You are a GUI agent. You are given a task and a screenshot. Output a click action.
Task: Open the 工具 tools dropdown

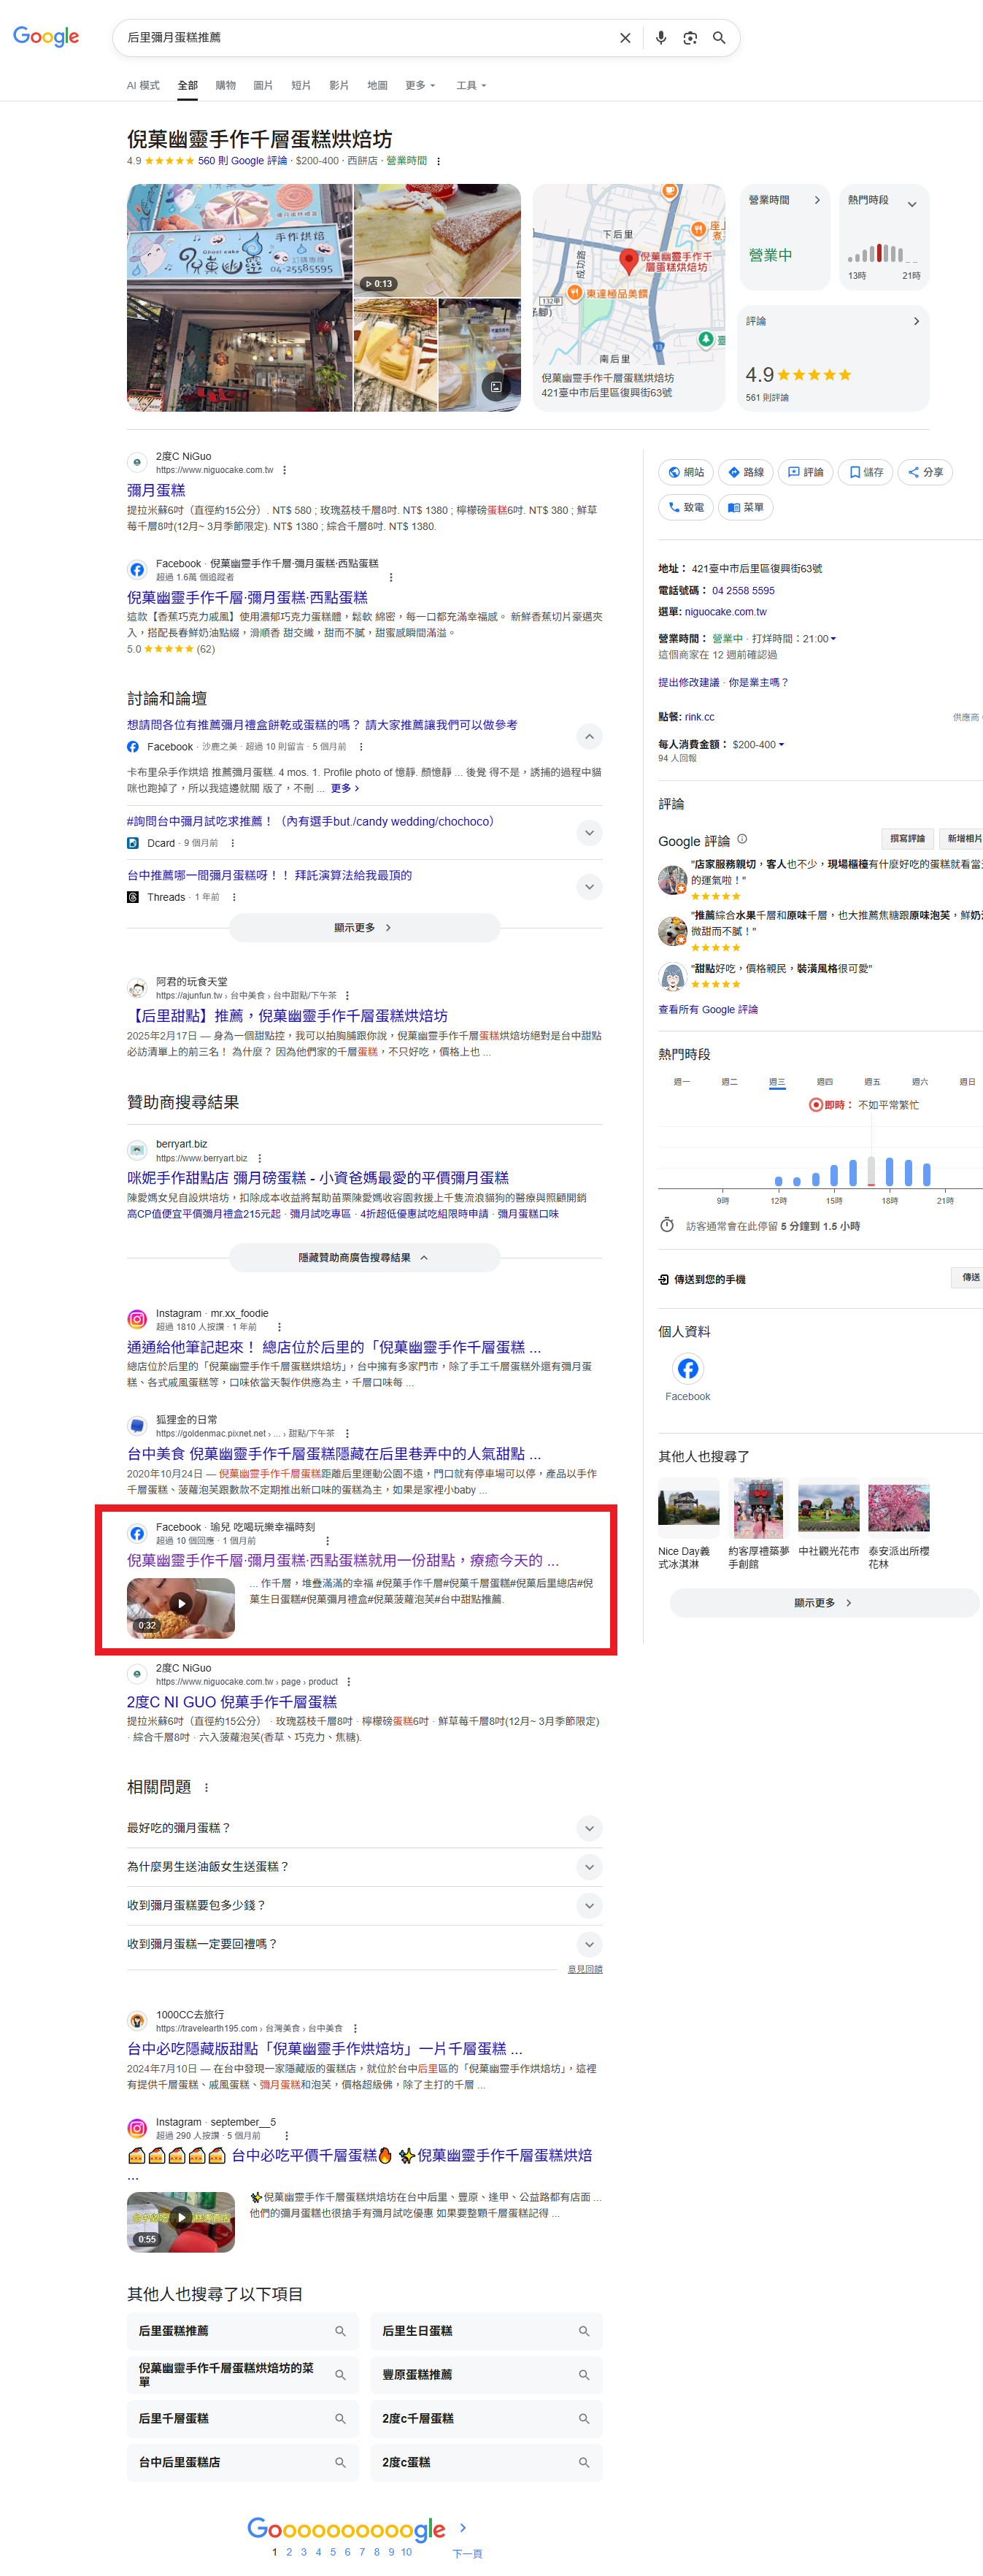[470, 85]
